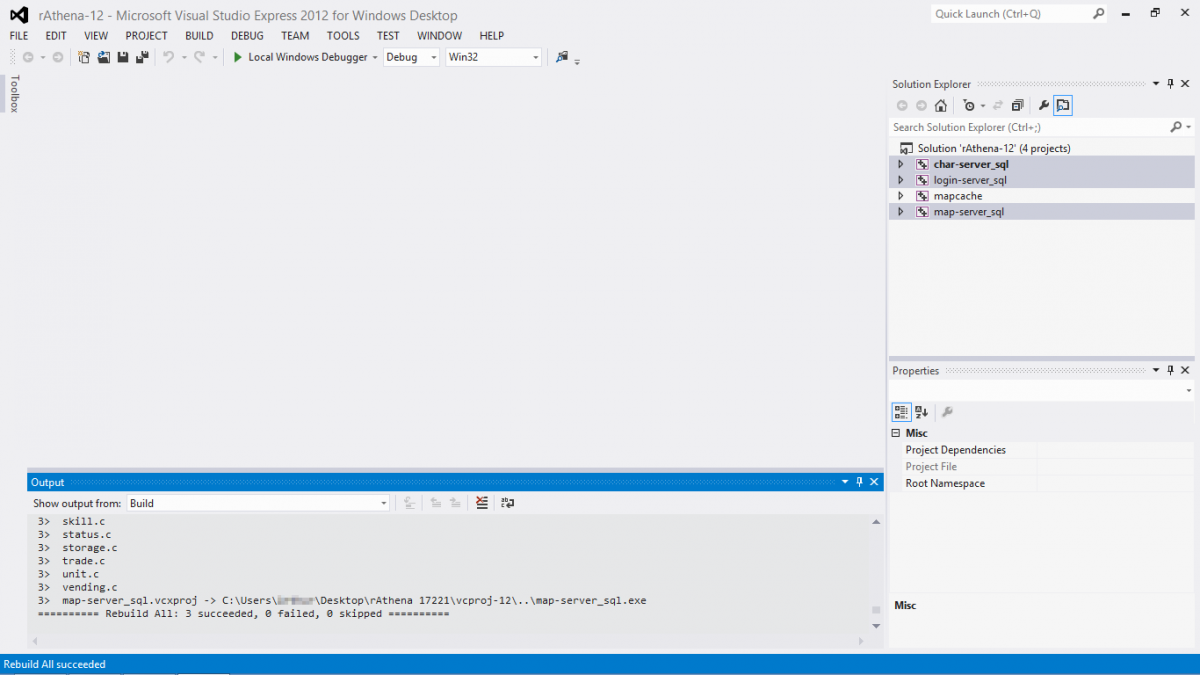
Task: Click the Home icon in Solution Explorer
Action: click(941, 105)
